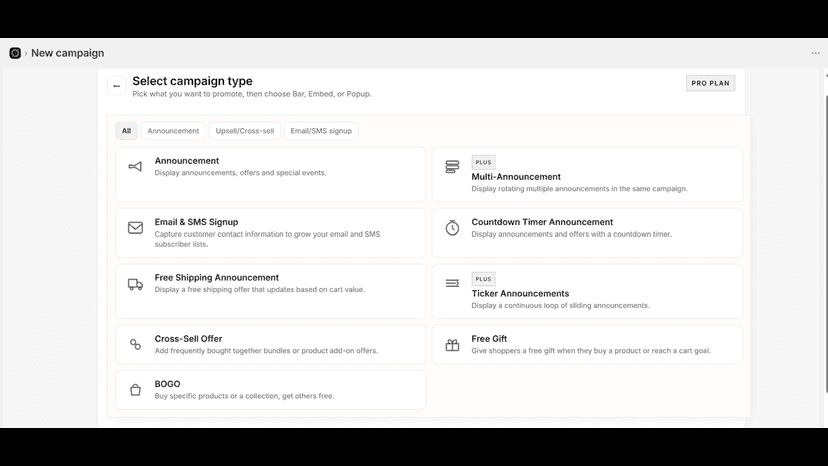Image resolution: width=828 pixels, height=466 pixels.
Task: Choose the BOGO campaign title
Action: point(167,384)
